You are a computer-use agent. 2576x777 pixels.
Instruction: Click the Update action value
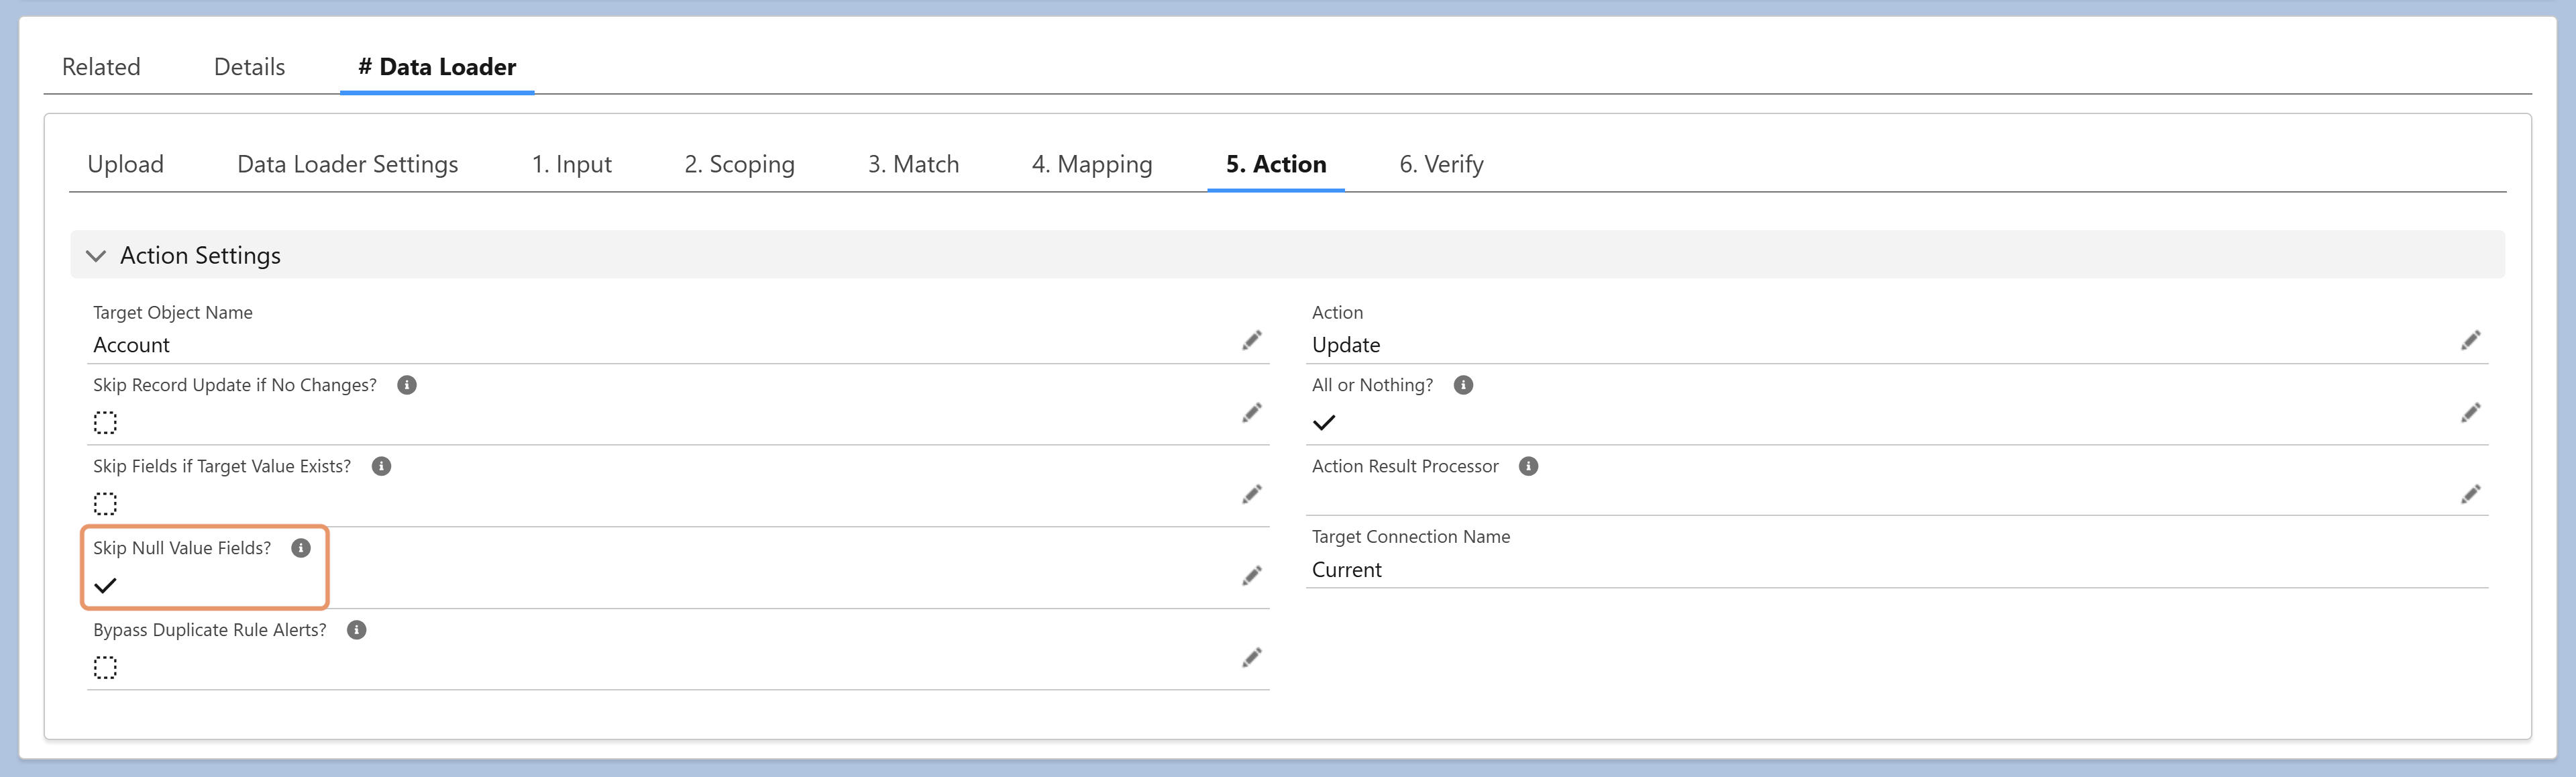(1346, 345)
